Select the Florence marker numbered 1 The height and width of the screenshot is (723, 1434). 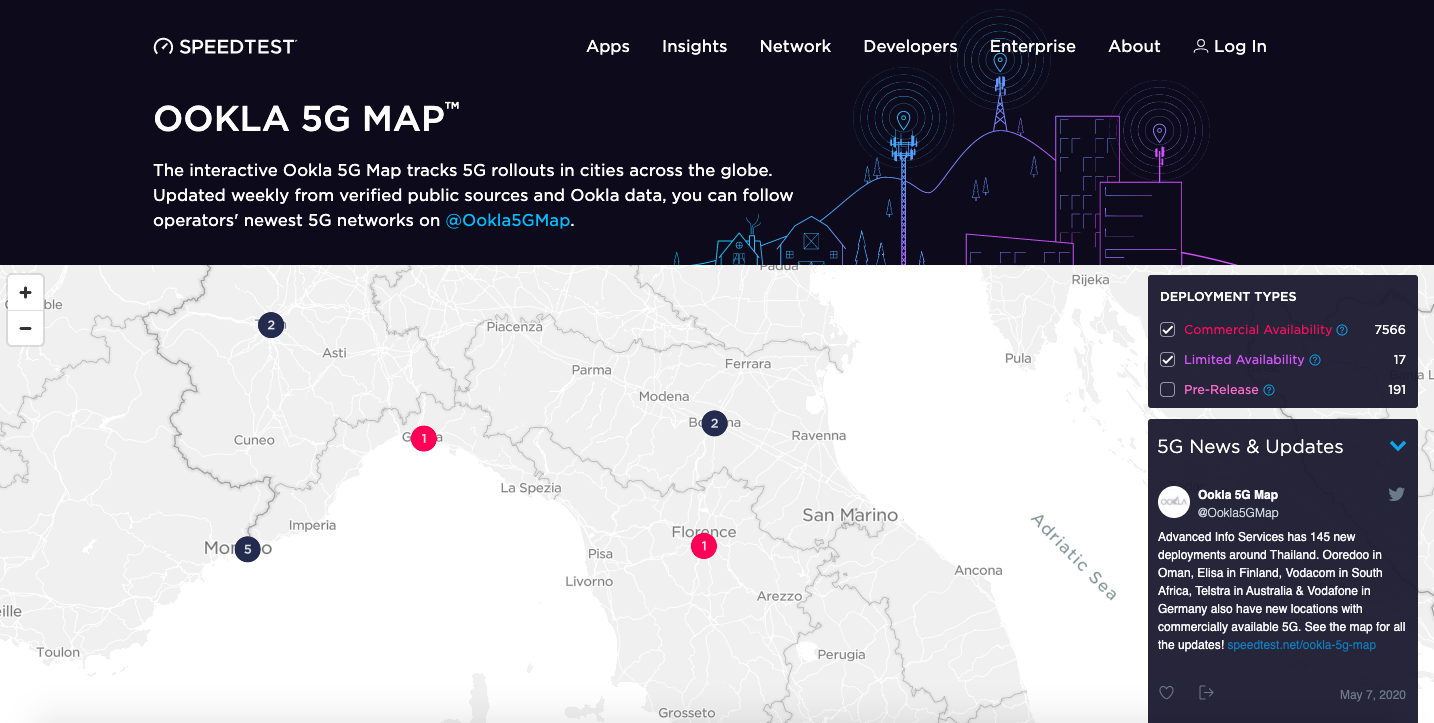click(704, 546)
